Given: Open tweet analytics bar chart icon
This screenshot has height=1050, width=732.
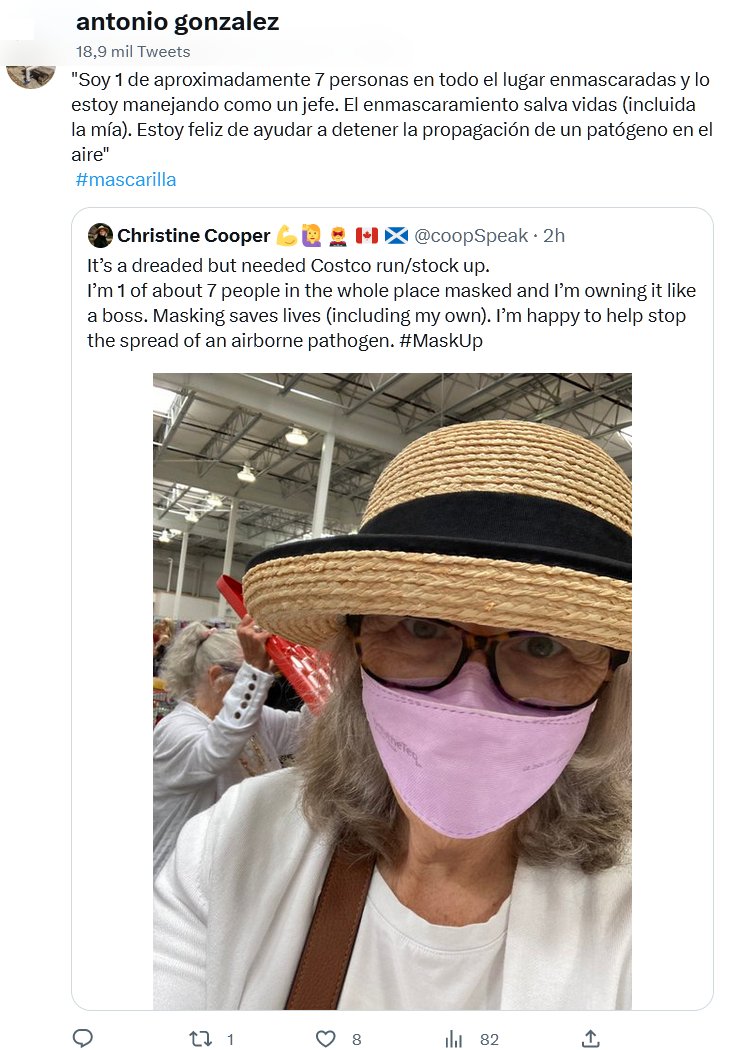Looking at the screenshot, I should 453,1039.
